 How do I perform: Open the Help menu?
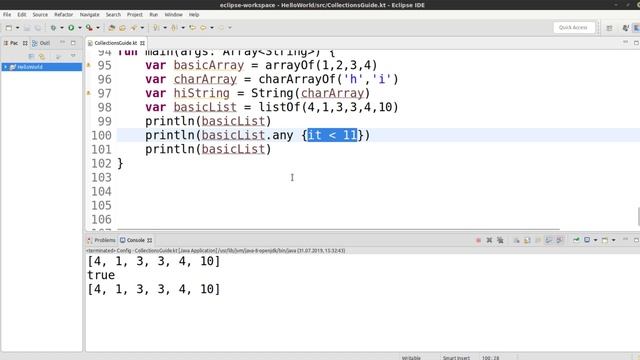click(x=194, y=15)
